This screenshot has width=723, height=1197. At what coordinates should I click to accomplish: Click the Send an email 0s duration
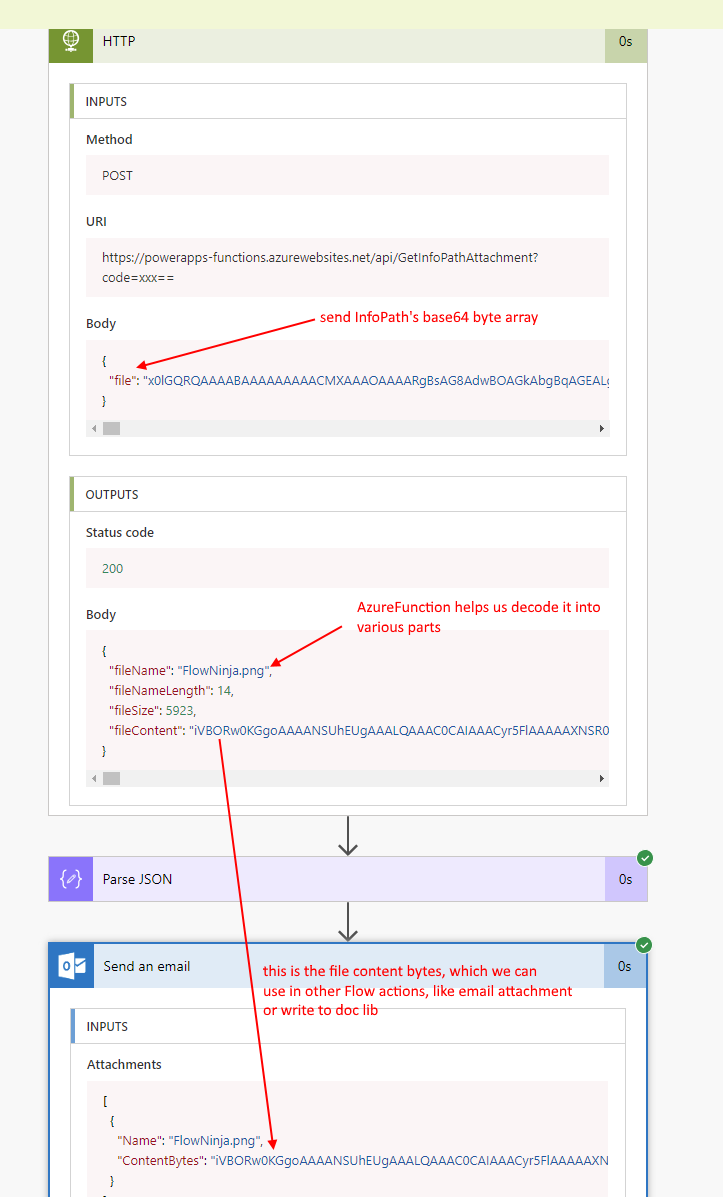pos(625,966)
